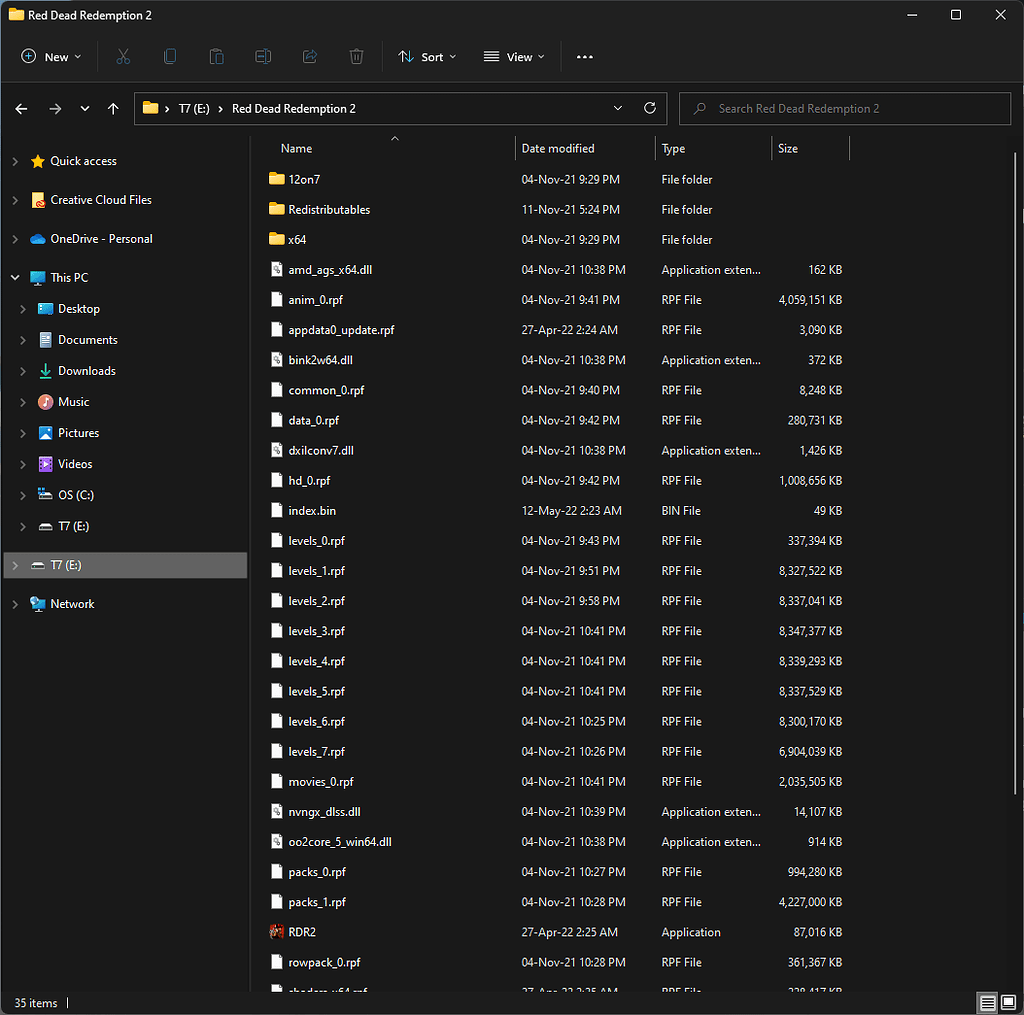Paste from clipboard using toolbar icon
This screenshot has width=1024, height=1015.
point(216,57)
